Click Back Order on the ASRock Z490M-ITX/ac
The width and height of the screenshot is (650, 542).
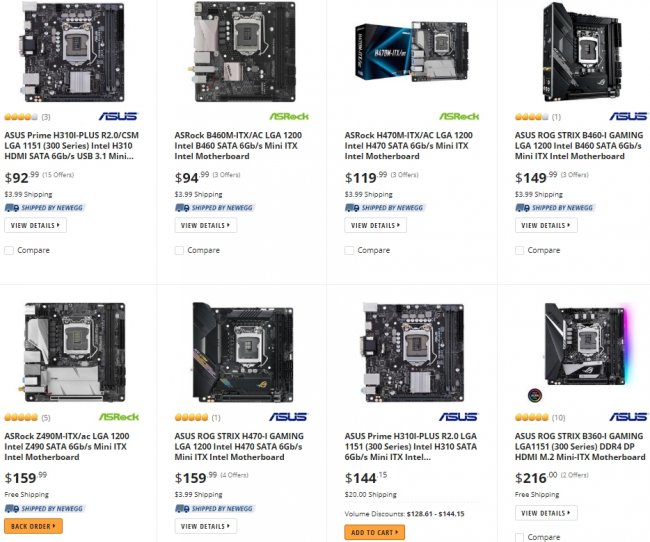(34, 526)
